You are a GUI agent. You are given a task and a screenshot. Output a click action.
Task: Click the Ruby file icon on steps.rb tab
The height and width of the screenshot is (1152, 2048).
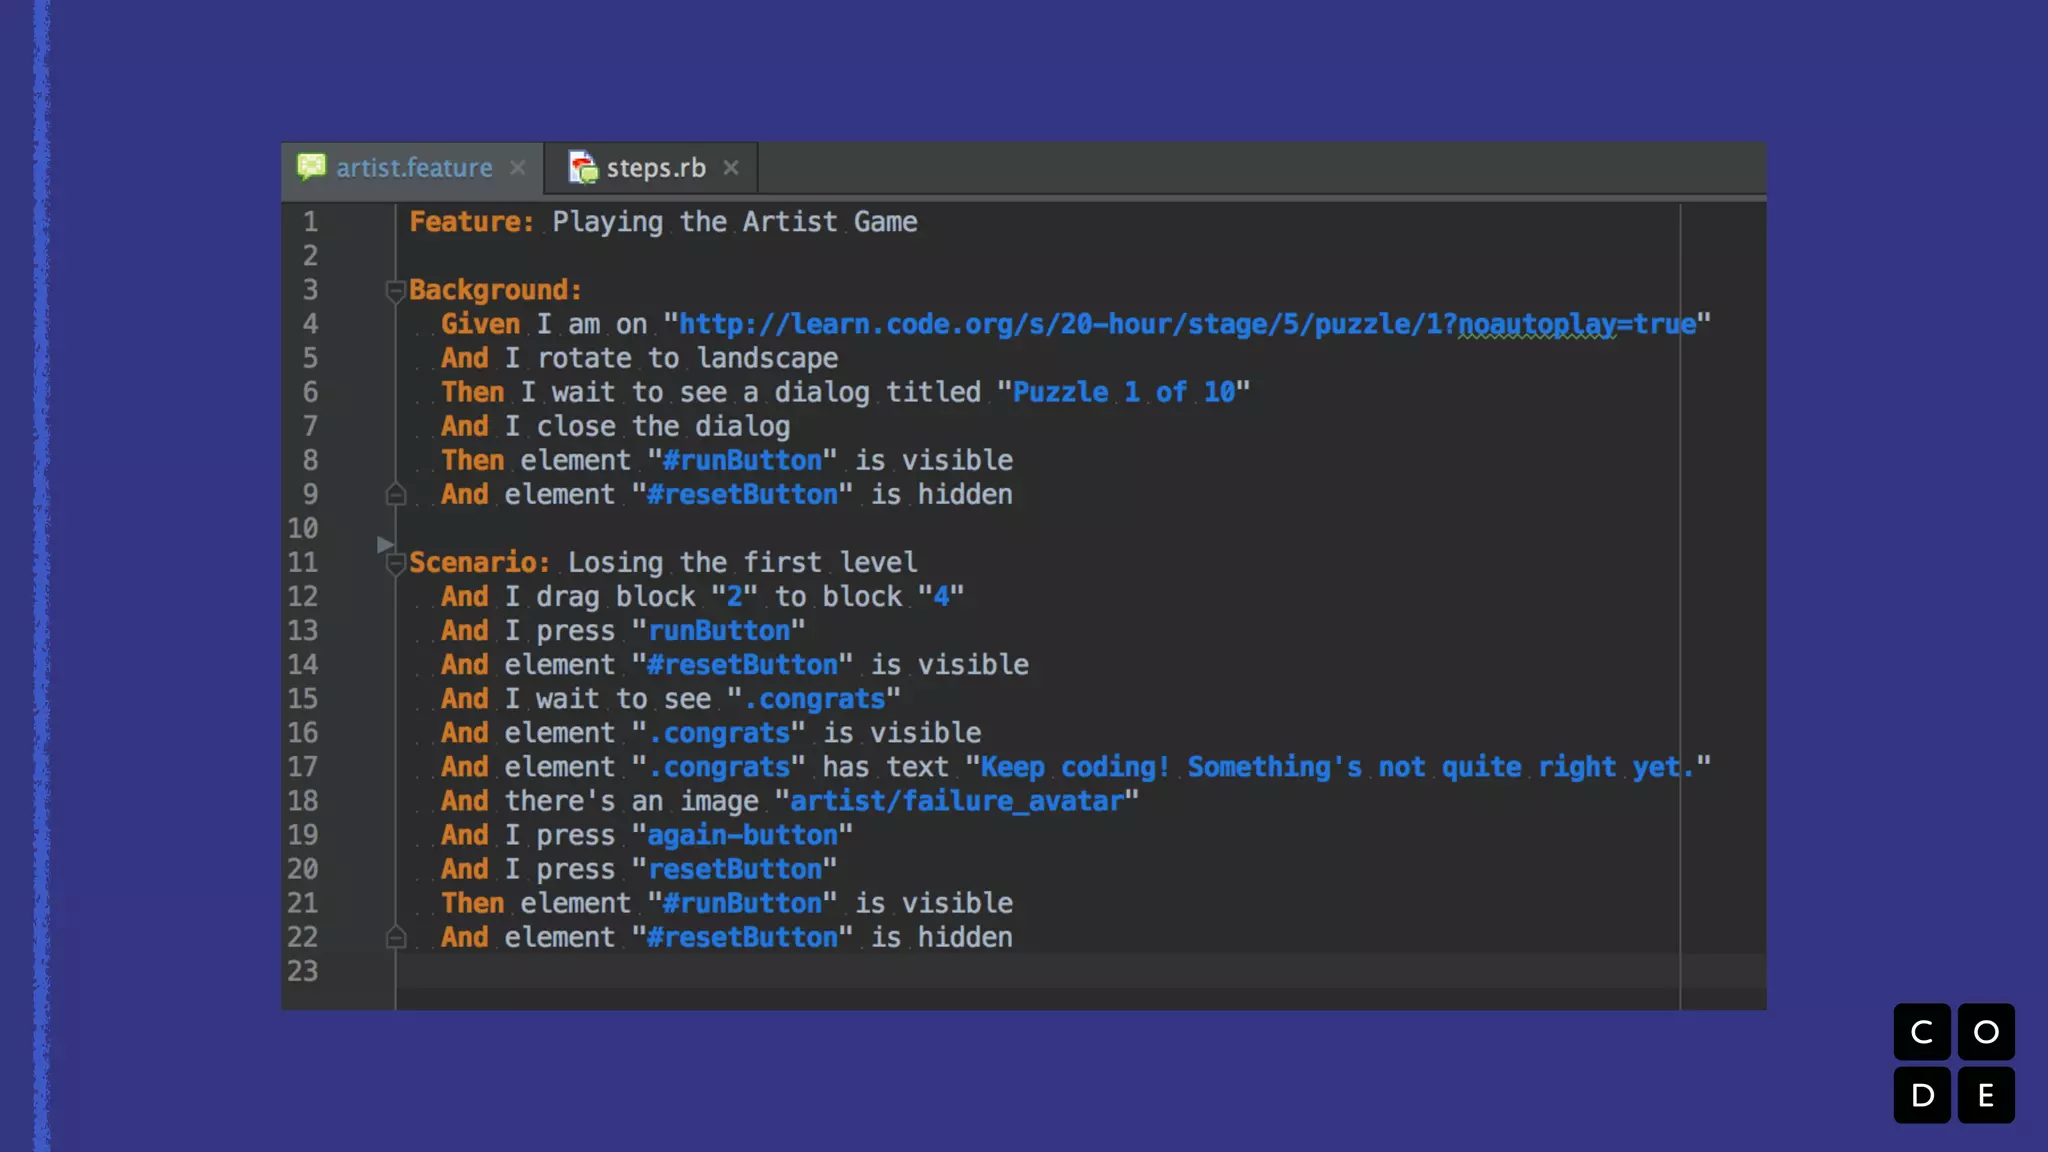(x=582, y=167)
